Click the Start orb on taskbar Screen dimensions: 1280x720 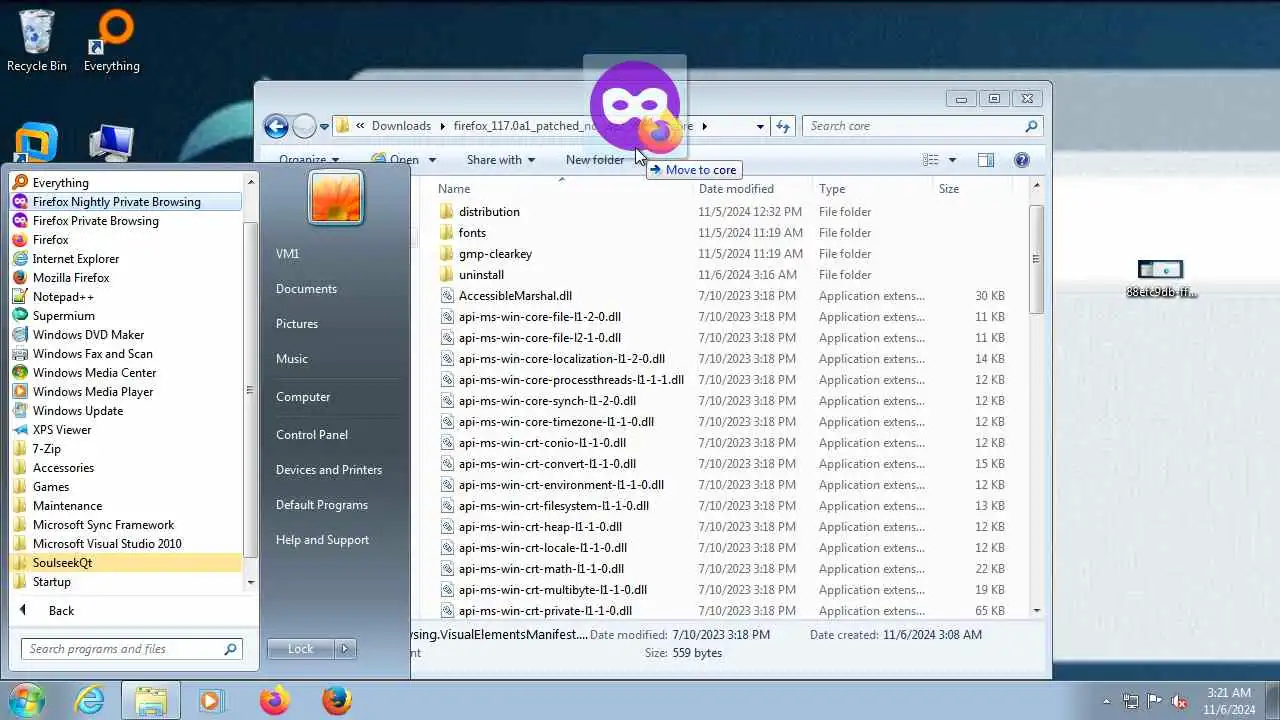click(x=27, y=699)
